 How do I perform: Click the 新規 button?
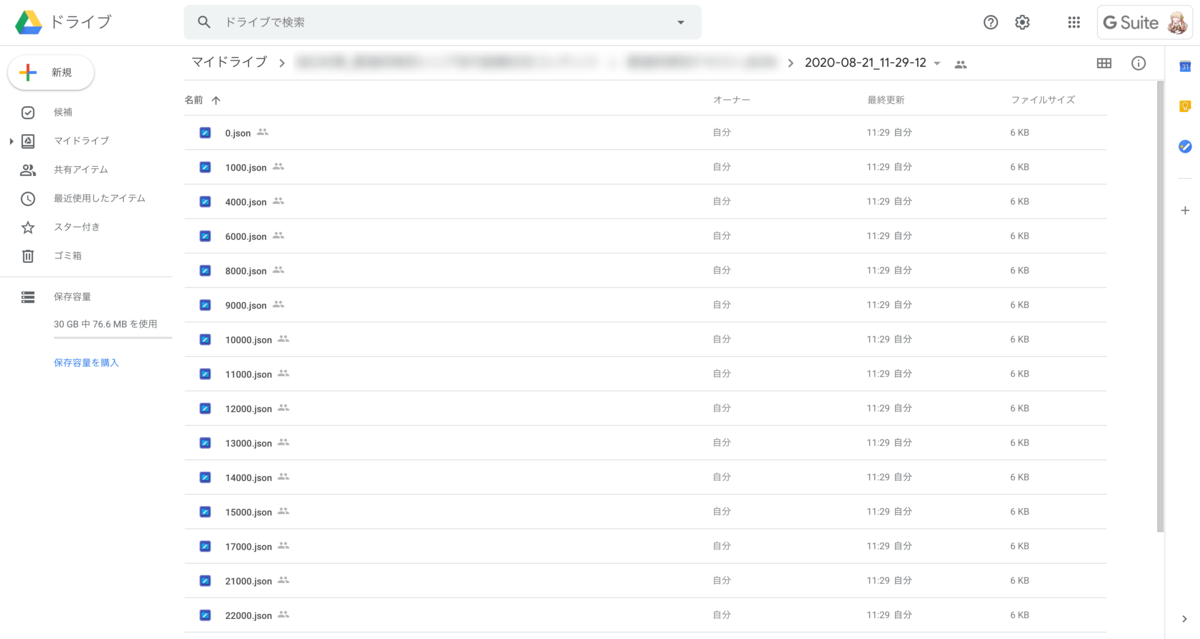point(51,72)
